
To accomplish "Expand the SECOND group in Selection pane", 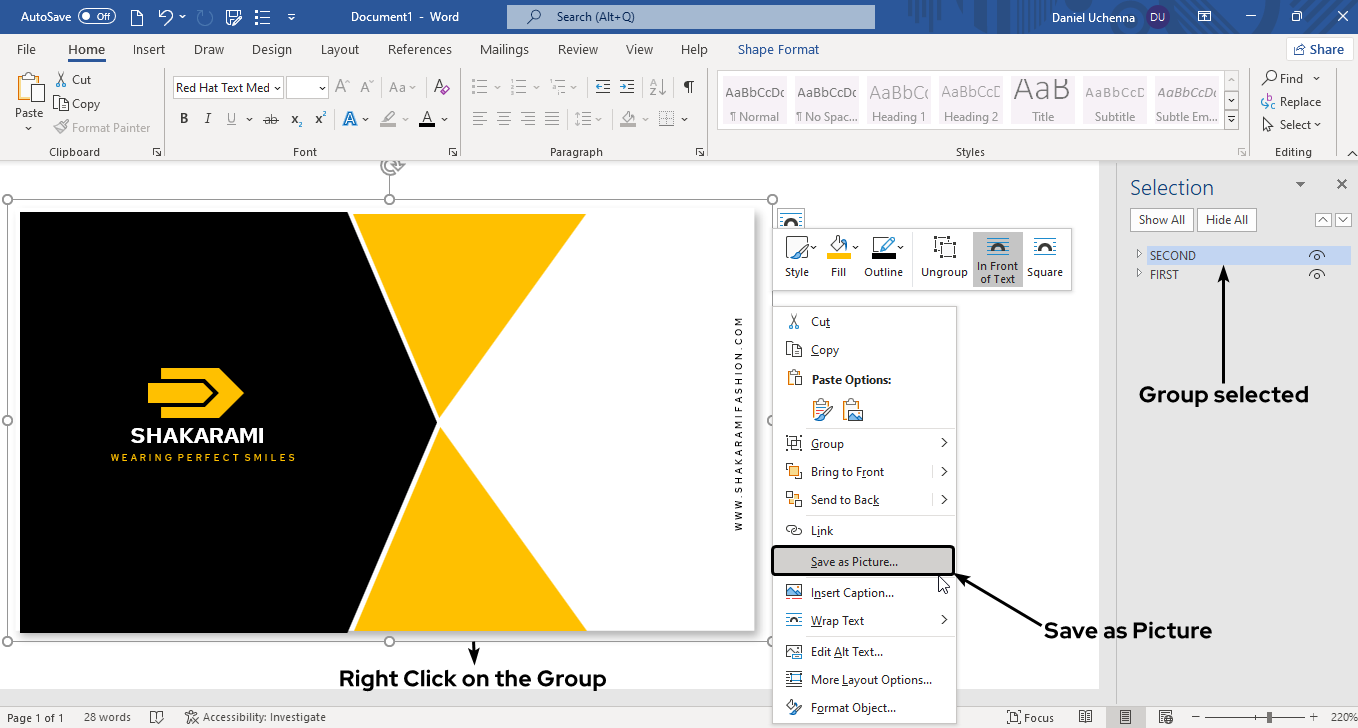I will click(1139, 255).
